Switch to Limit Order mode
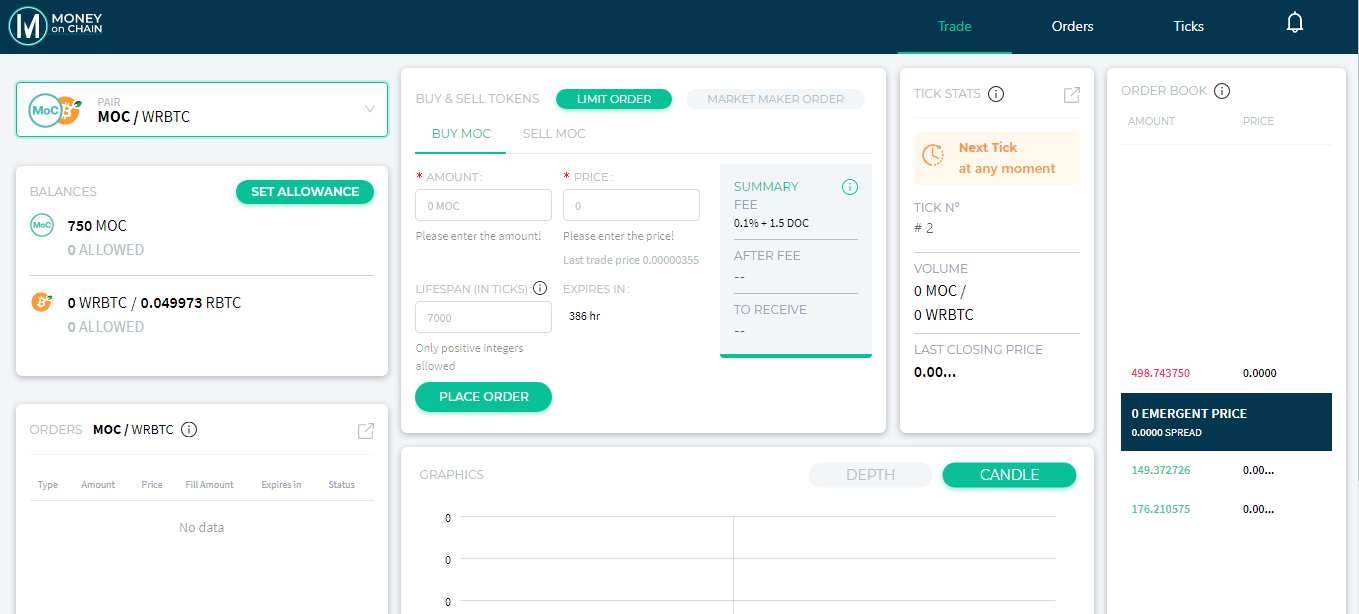The height and width of the screenshot is (614, 1359). (614, 99)
